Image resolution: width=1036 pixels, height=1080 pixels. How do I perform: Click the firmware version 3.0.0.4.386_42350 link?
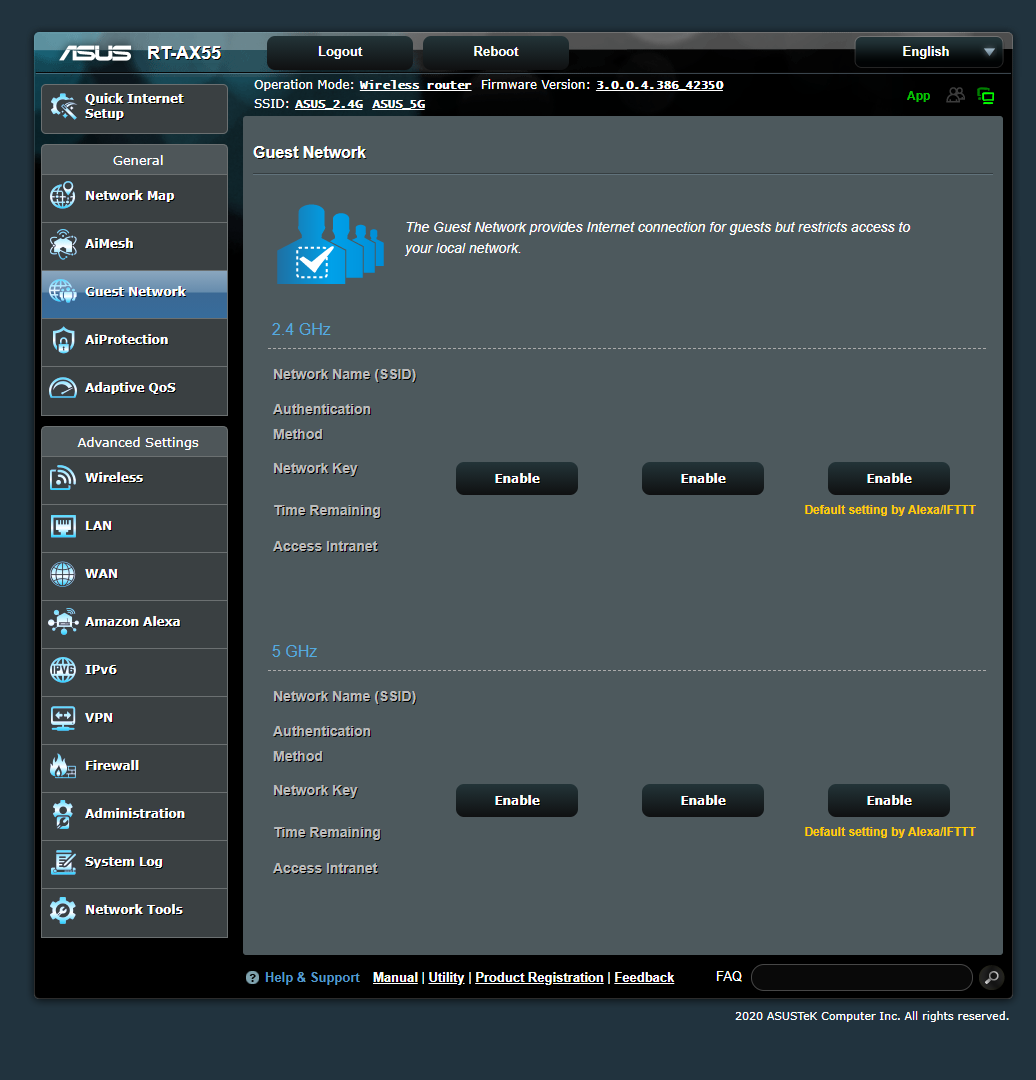[x=659, y=85]
